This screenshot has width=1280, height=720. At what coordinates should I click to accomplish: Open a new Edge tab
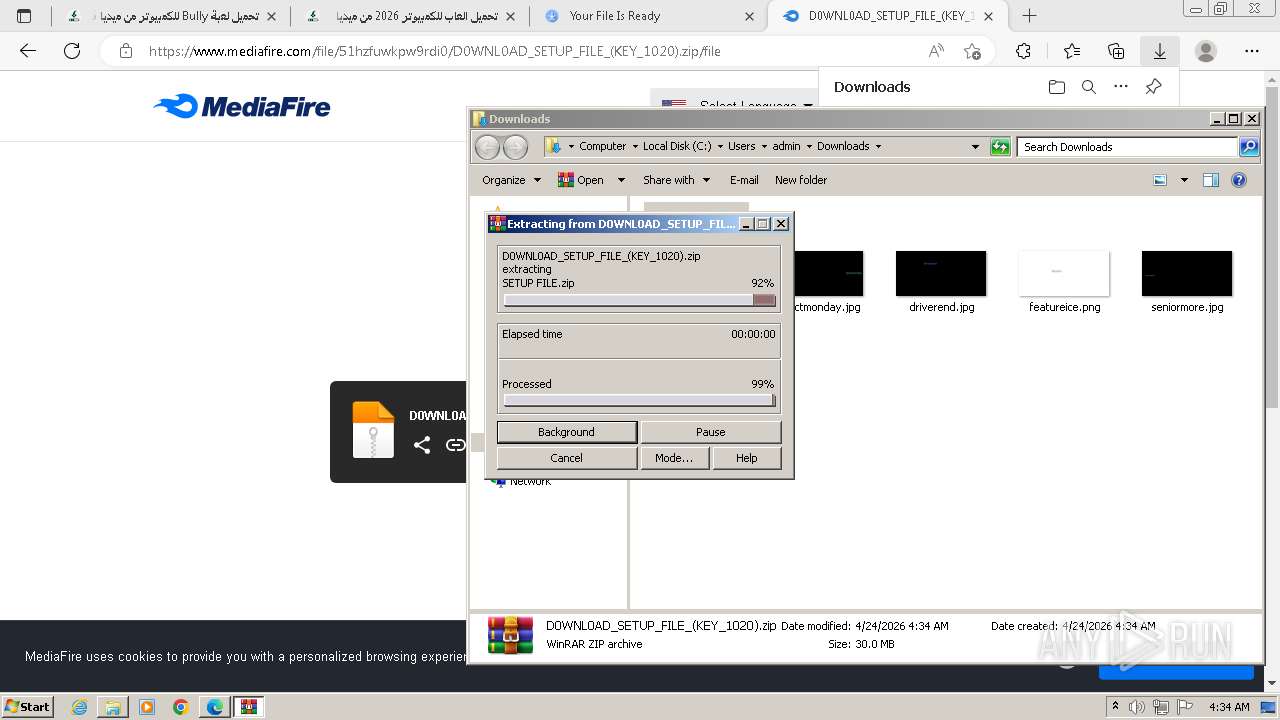(x=1029, y=16)
